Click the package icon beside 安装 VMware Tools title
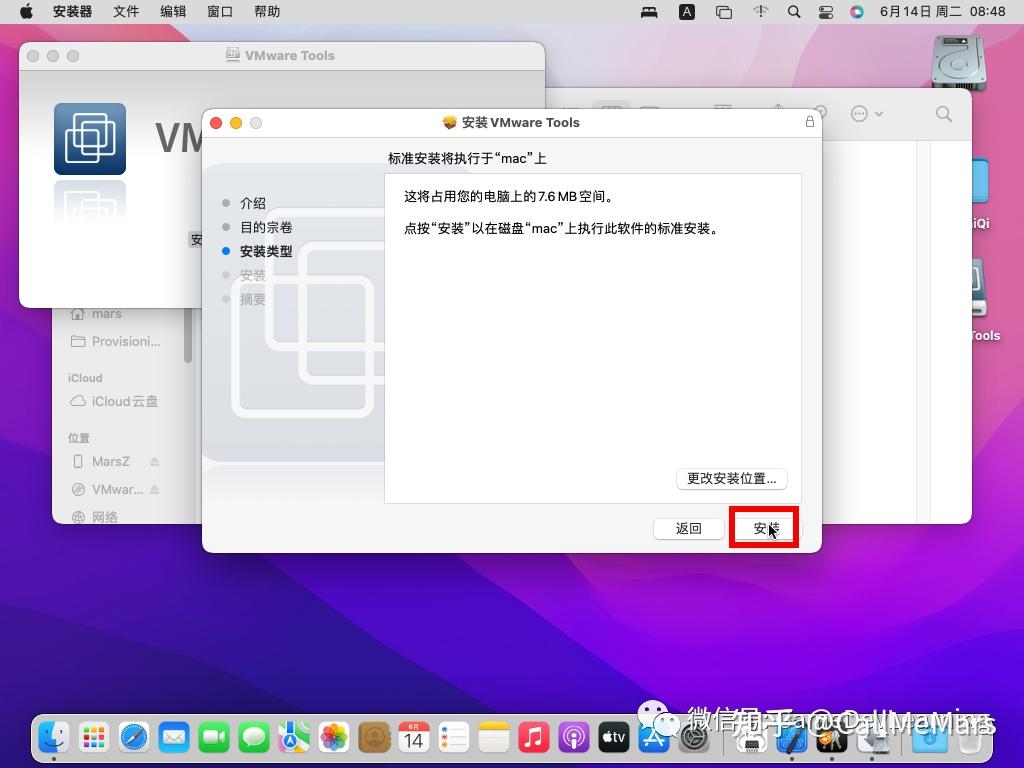 pos(449,122)
